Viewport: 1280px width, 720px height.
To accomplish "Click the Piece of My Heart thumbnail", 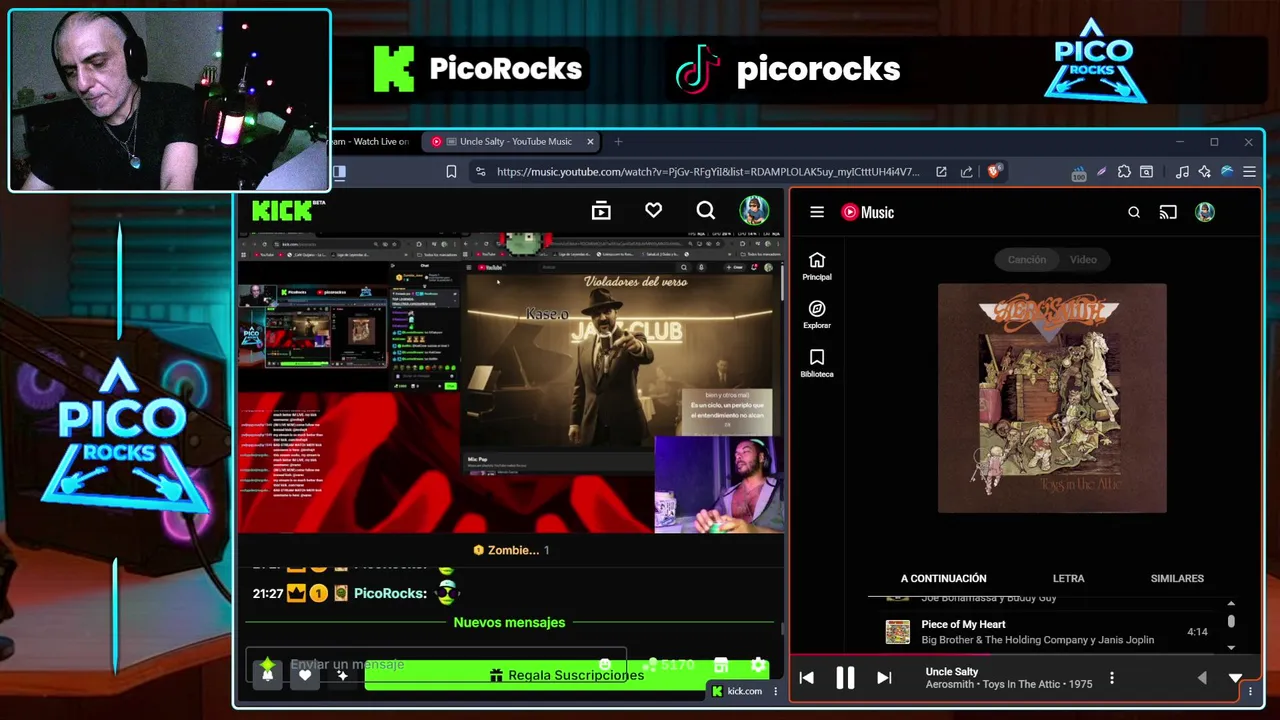I will click(898, 632).
